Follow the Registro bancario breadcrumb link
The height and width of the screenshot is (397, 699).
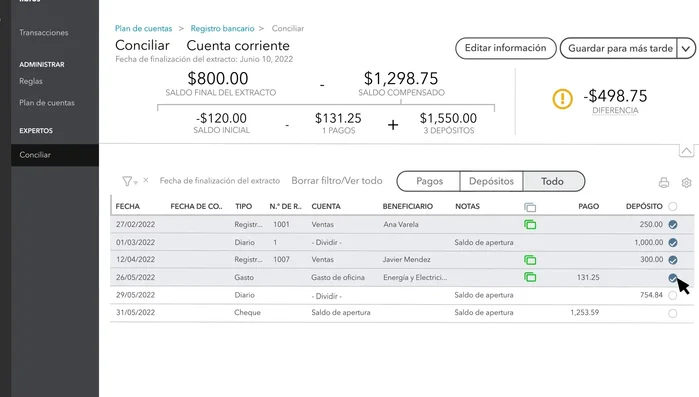222,29
